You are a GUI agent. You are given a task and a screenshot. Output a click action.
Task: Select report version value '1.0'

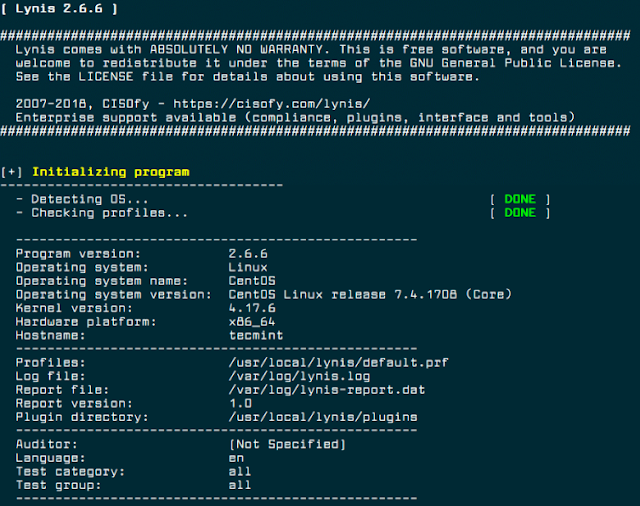(240, 404)
